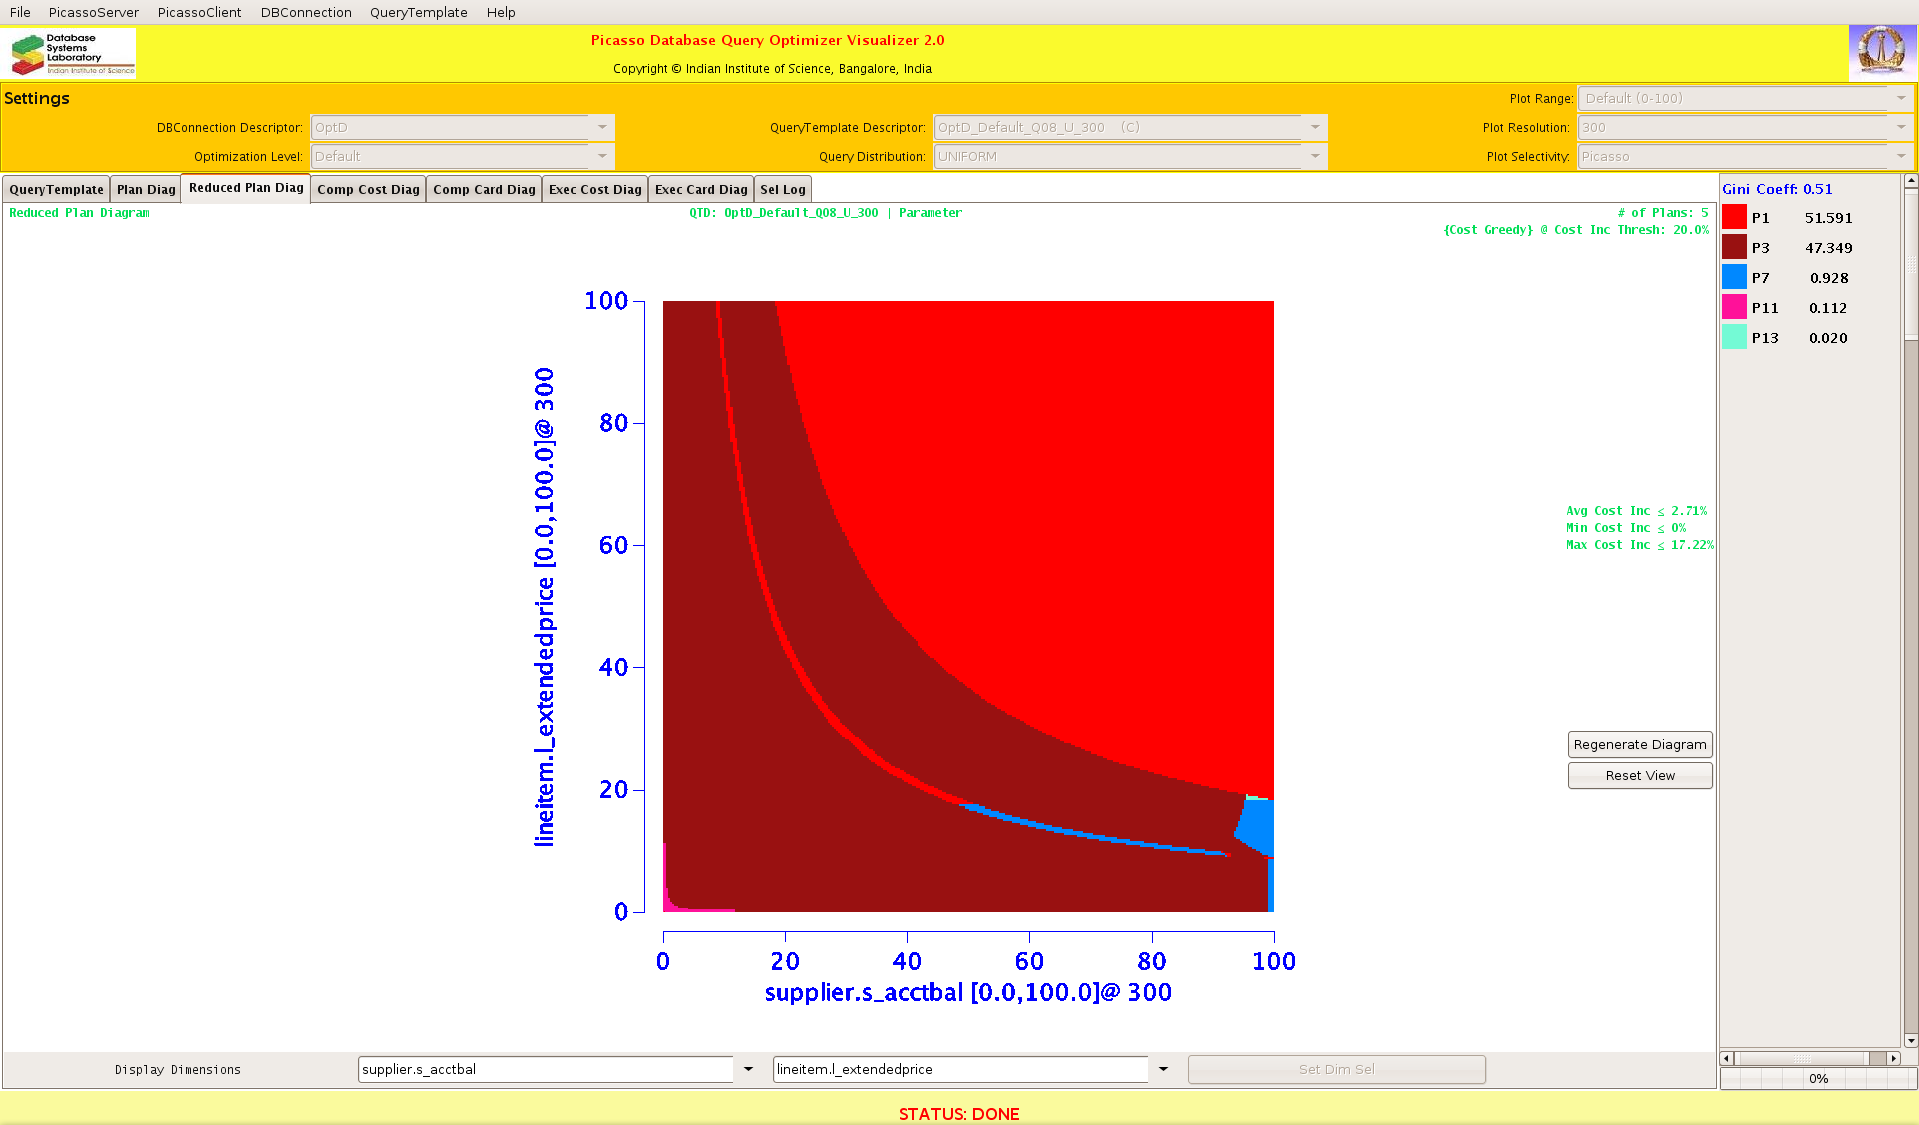Select the blue P7 legend swatch
Screen dimensions: 1919x1125
point(1734,278)
